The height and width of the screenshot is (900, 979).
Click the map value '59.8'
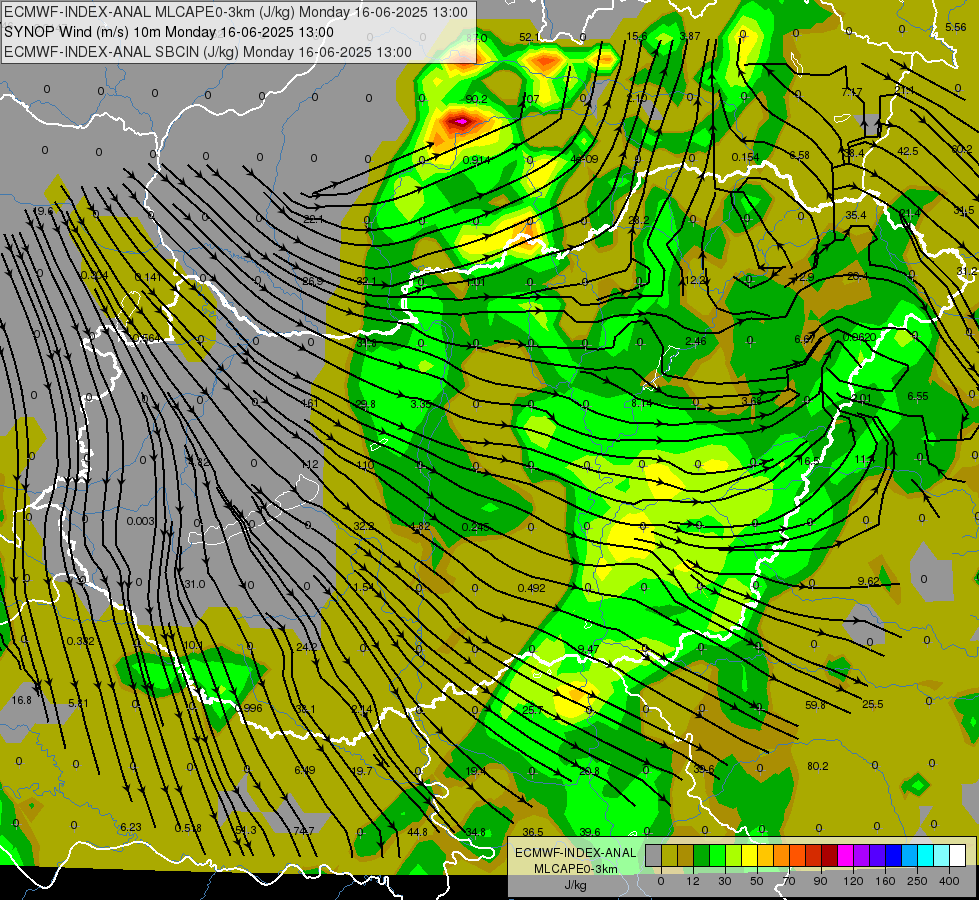click(815, 705)
